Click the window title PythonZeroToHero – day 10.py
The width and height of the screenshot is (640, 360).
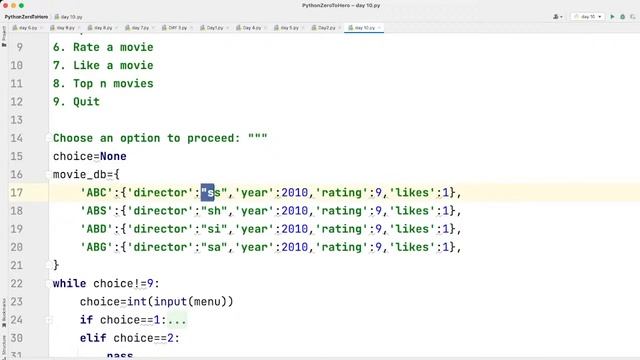coord(341,5)
